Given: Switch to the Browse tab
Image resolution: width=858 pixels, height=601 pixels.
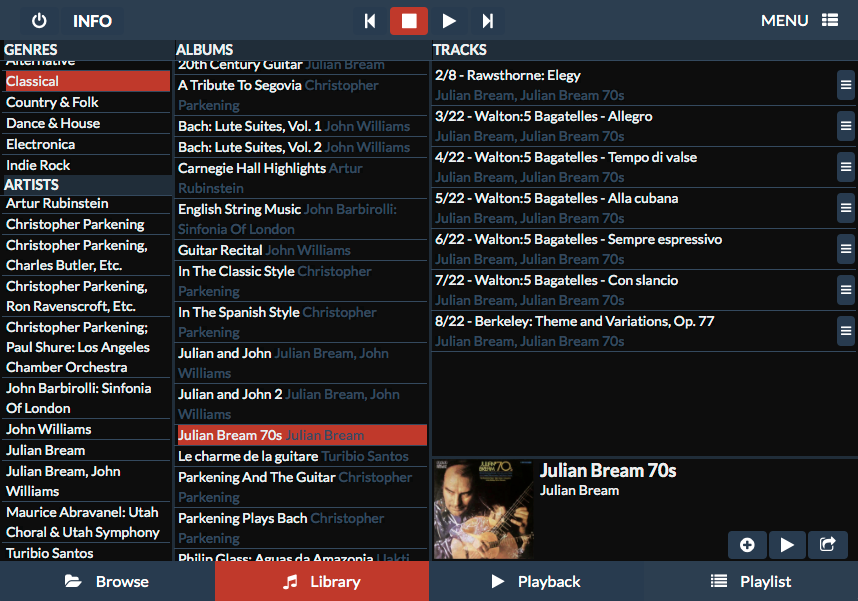Looking at the screenshot, I should pos(107,581).
